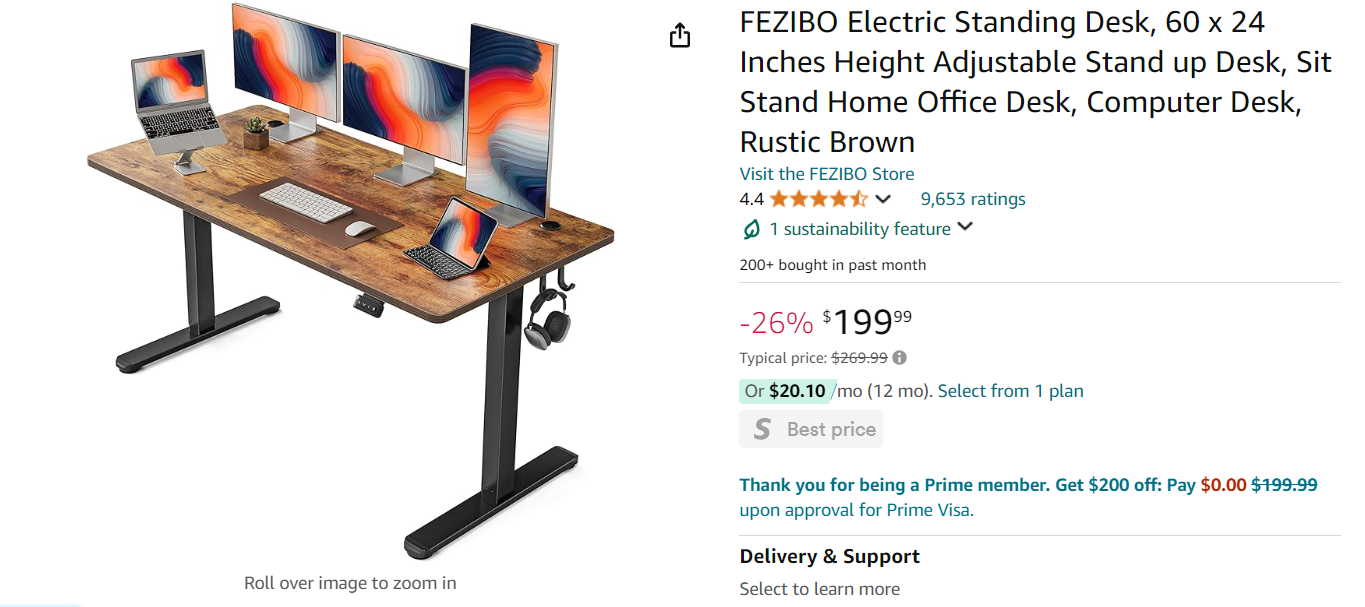Open the 9,653 ratings link
Image resolution: width=1365 pixels, height=607 pixels.
pyautogui.click(x=972, y=199)
